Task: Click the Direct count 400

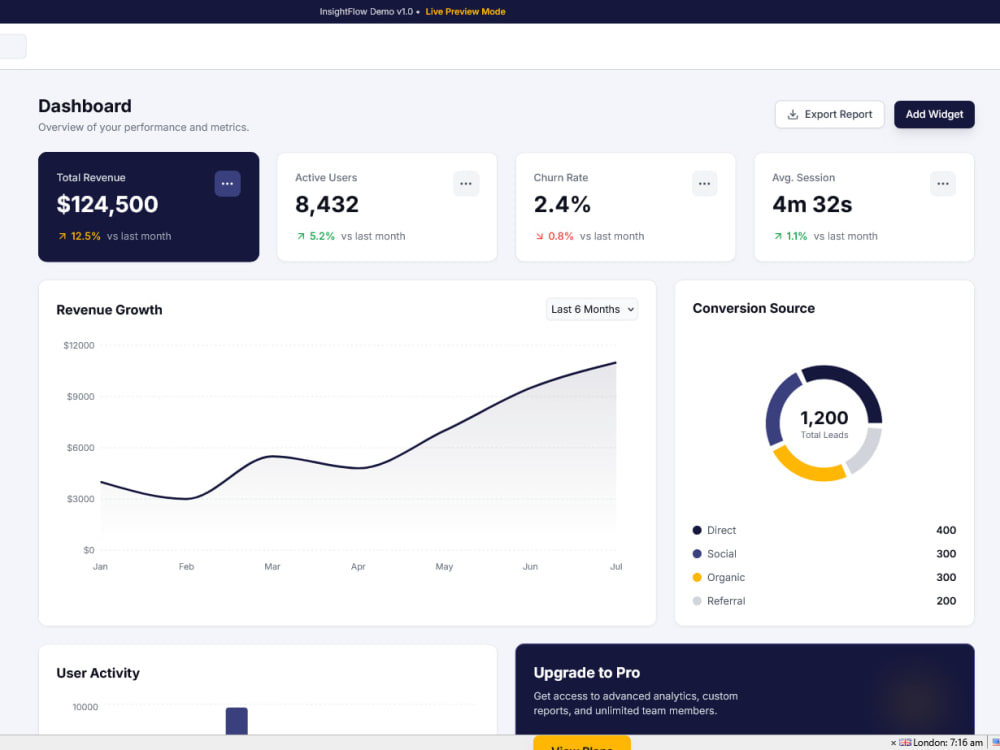Action: [946, 530]
